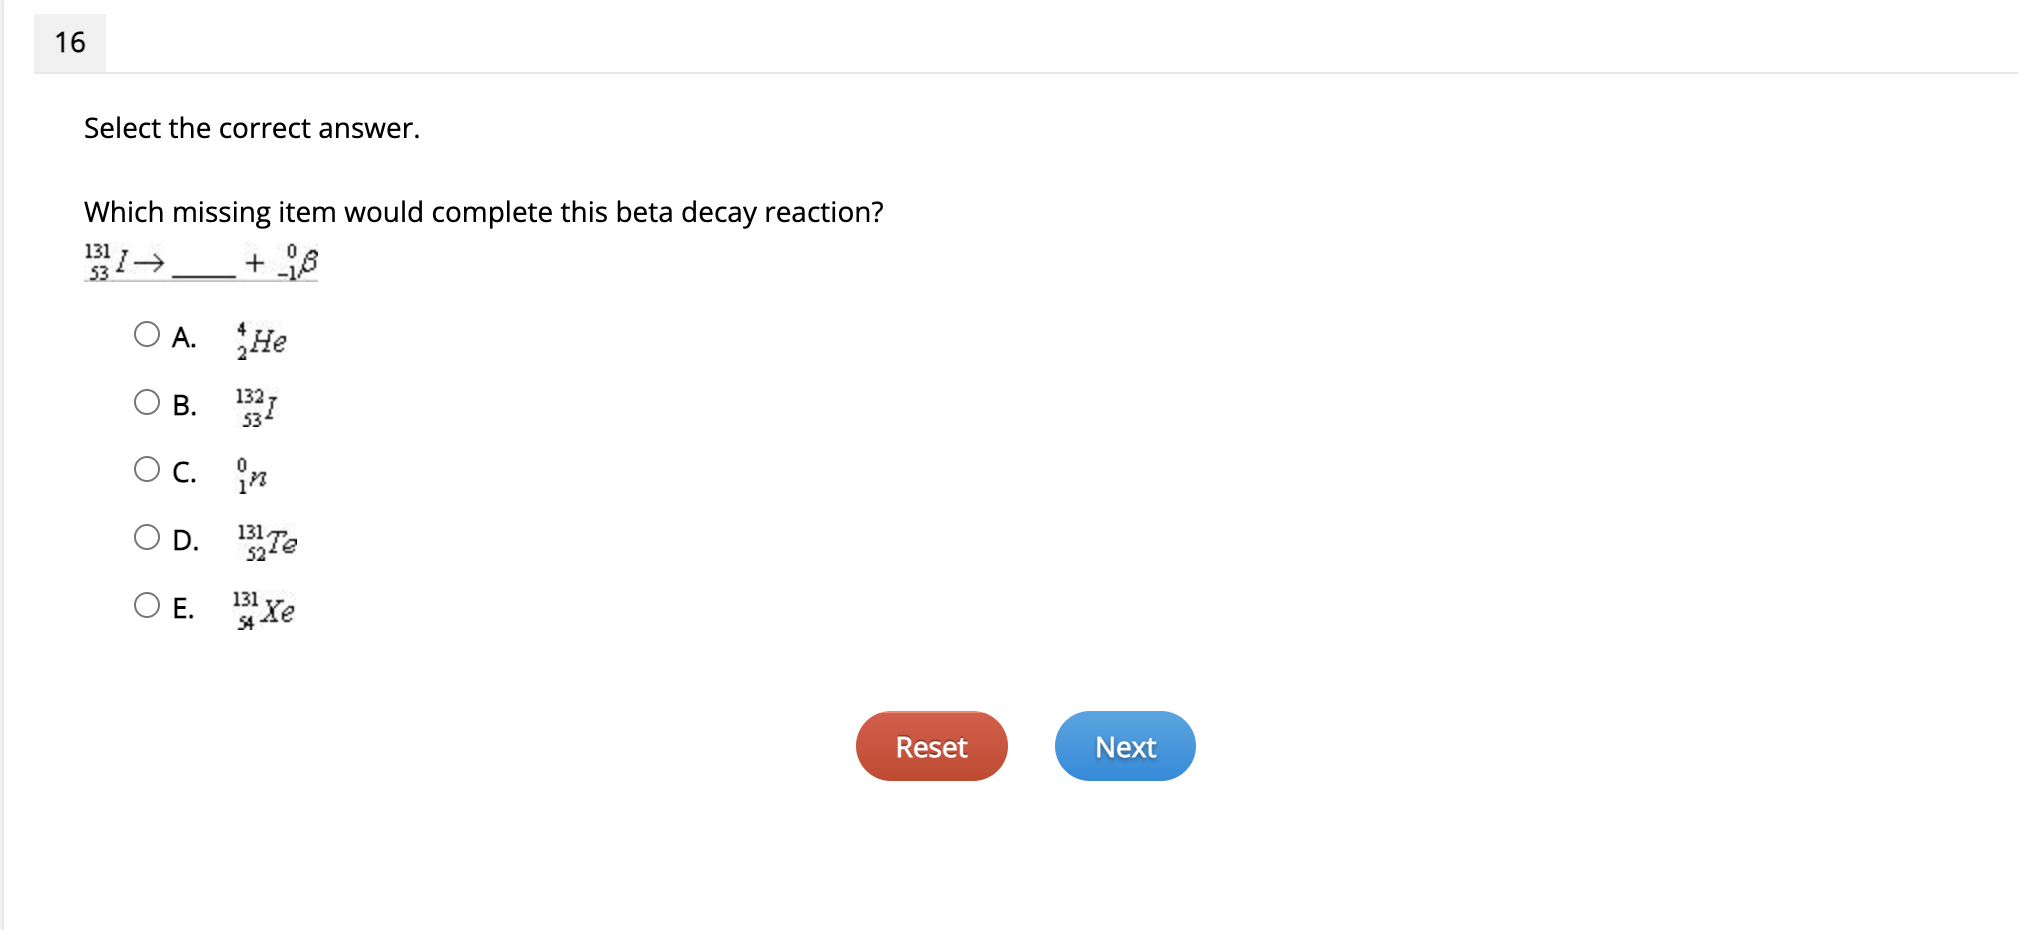Screen dimensions: 2038x930
Task: Click the option label letter A
Action: (183, 337)
